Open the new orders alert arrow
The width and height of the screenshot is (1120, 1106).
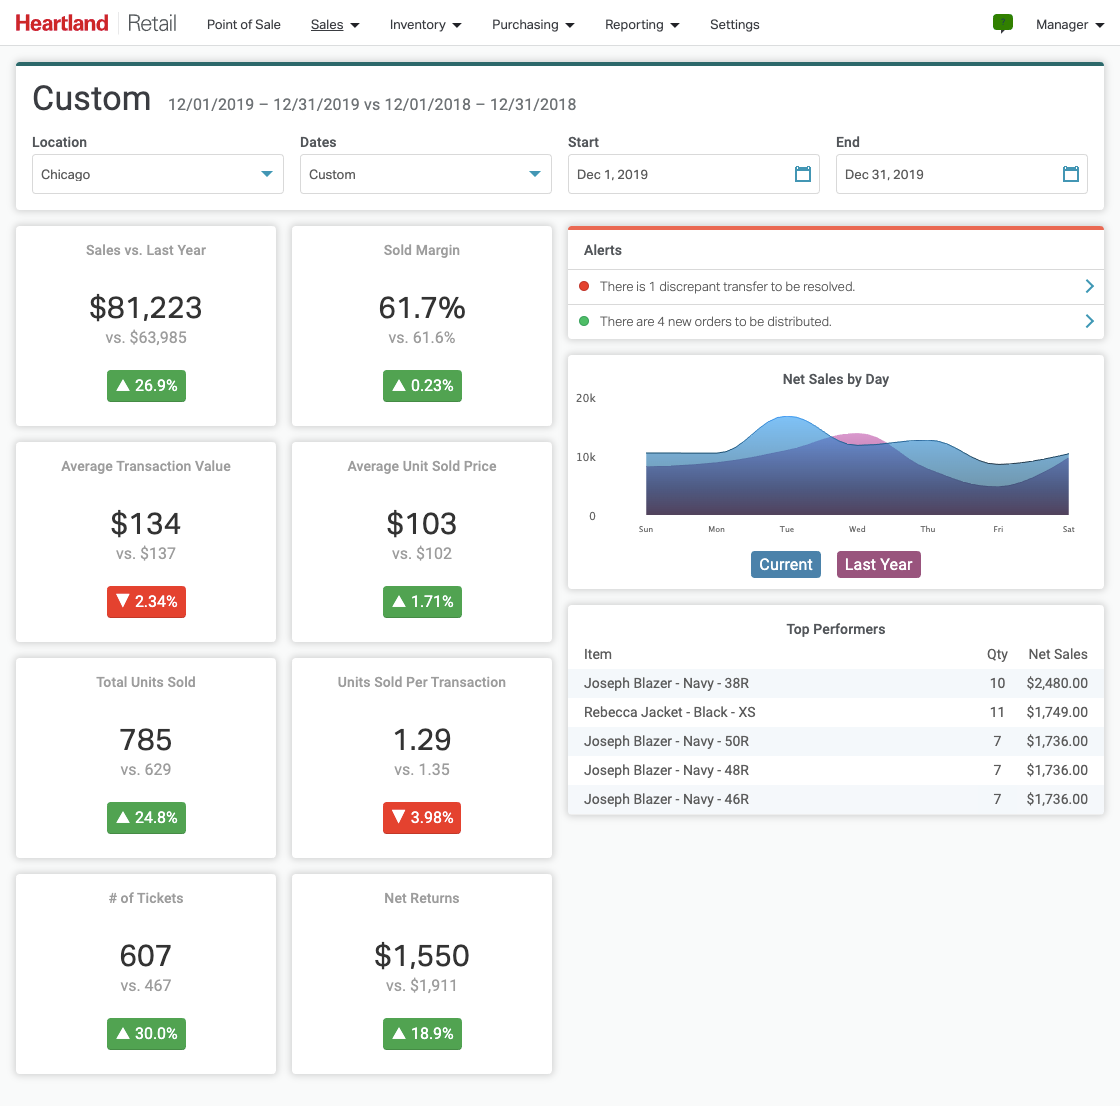(x=1089, y=322)
